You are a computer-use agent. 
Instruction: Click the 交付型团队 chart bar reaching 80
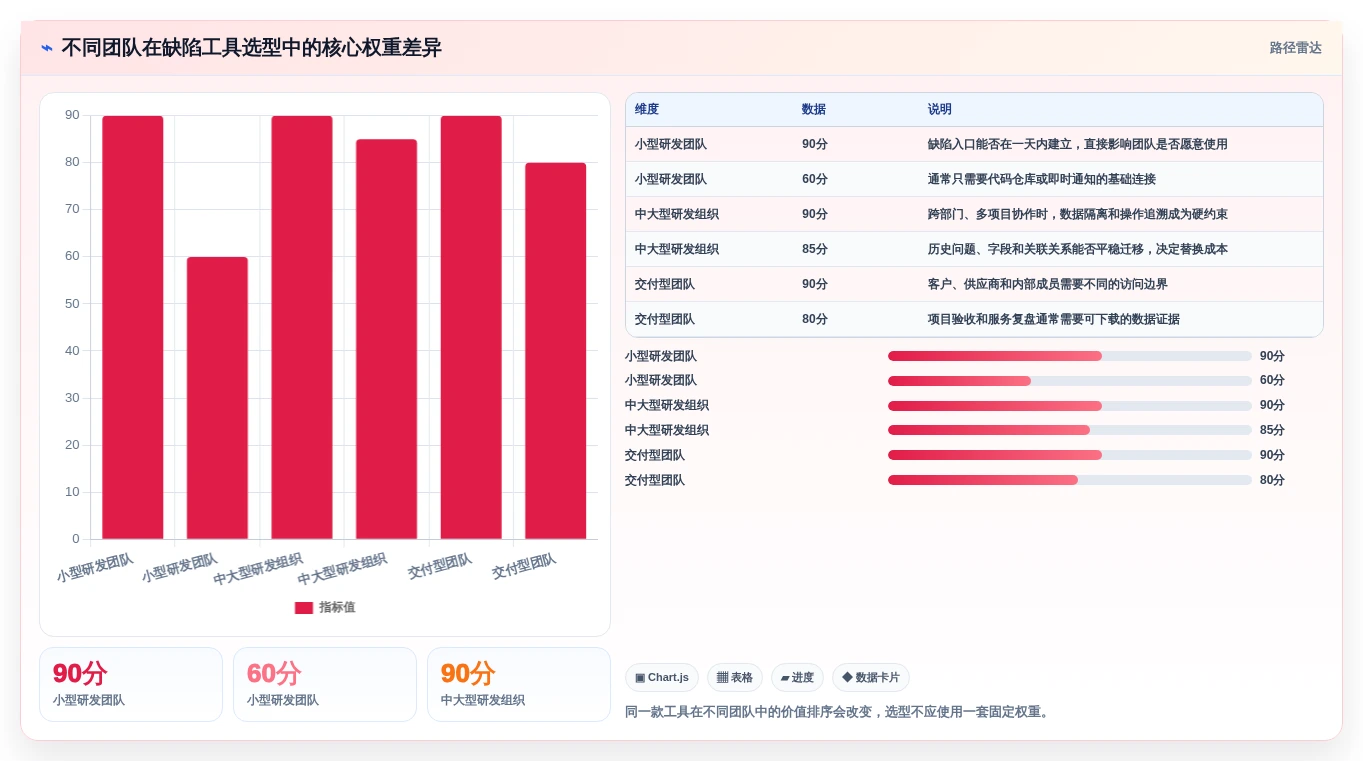coord(556,351)
